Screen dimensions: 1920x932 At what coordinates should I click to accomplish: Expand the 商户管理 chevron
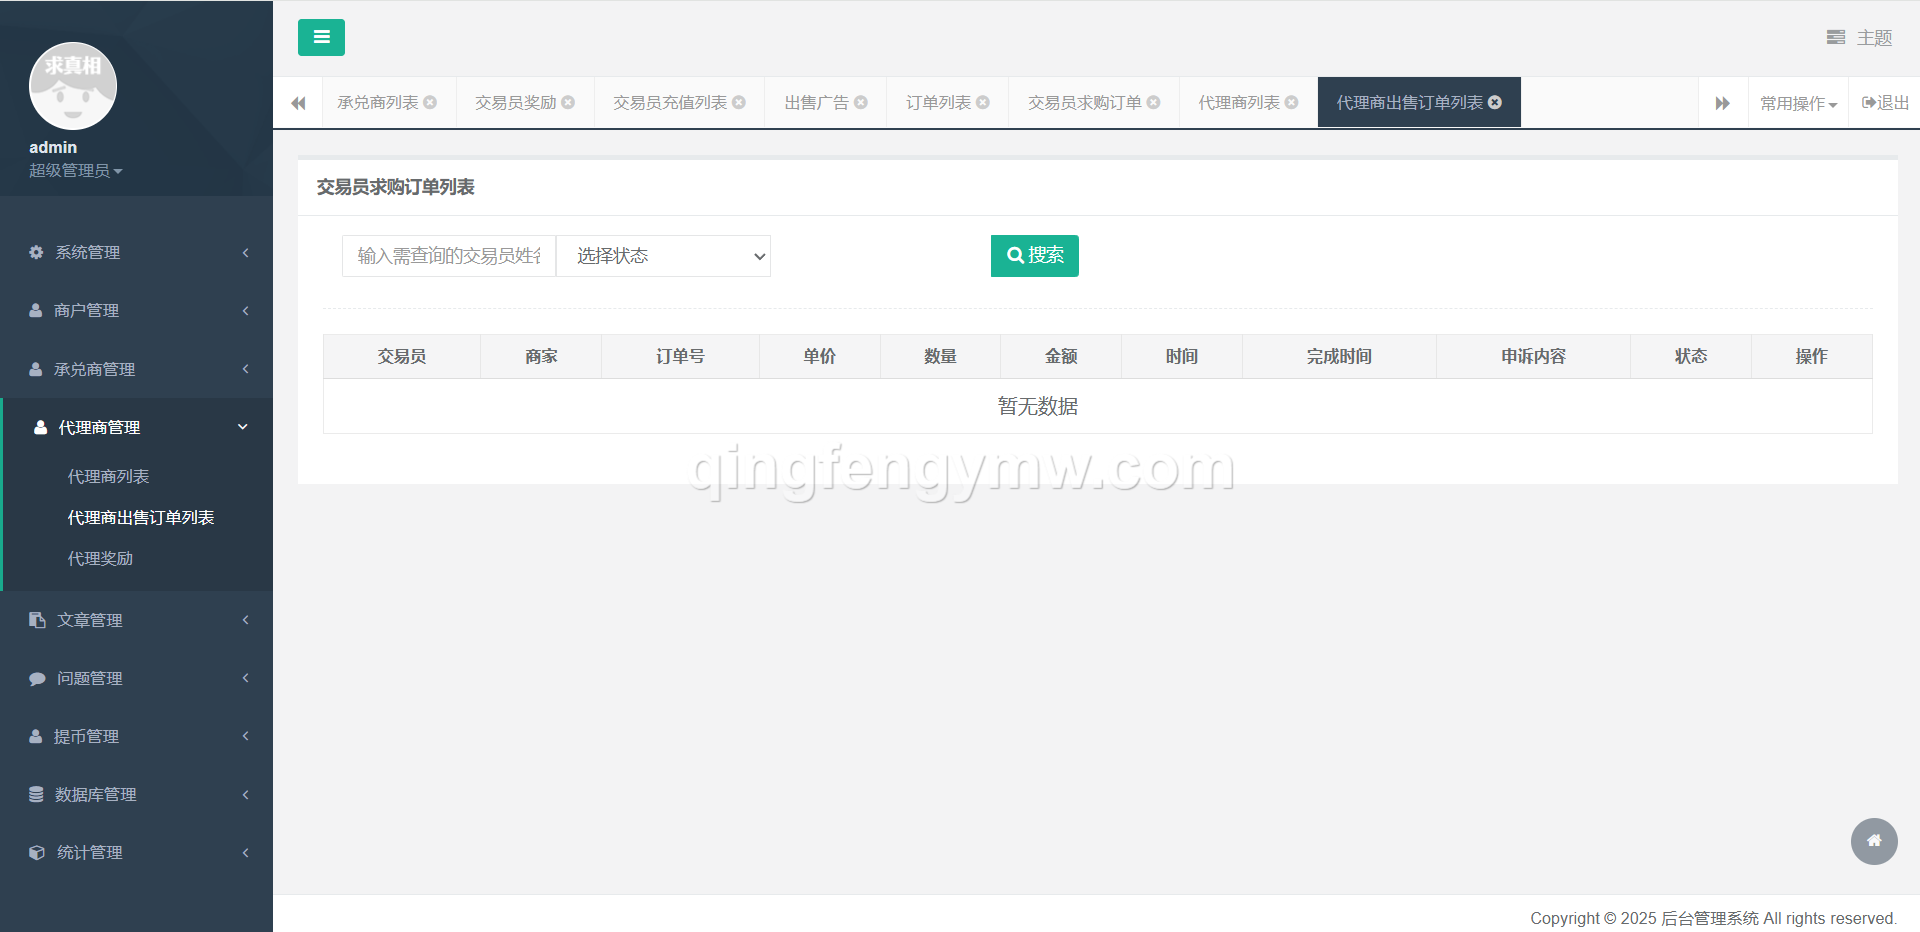(245, 310)
